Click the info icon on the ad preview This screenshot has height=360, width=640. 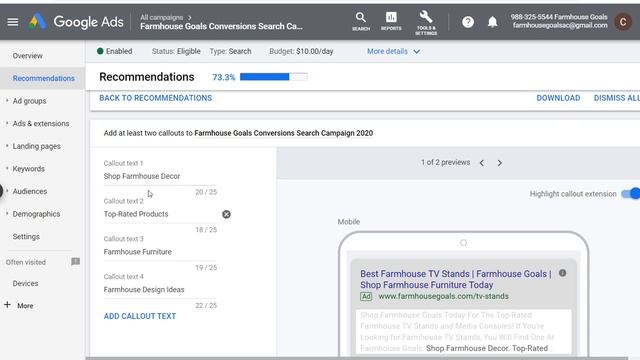pyautogui.click(x=562, y=273)
